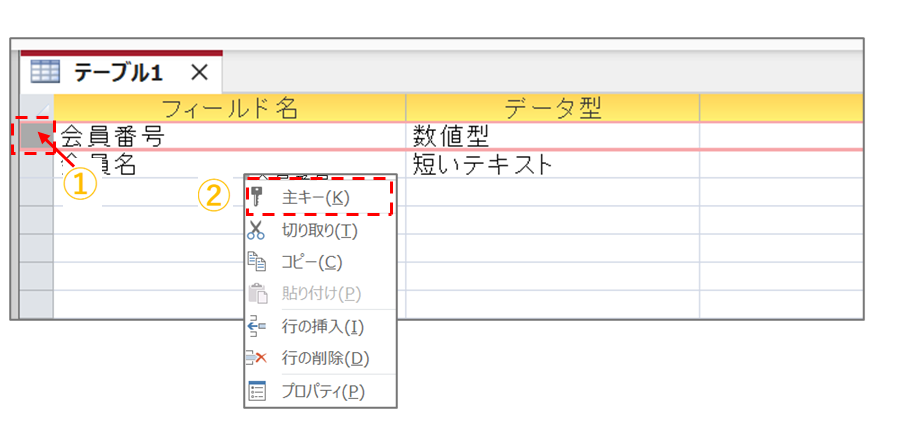Click the description cell right of 数値型

click(x=780, y=136)
